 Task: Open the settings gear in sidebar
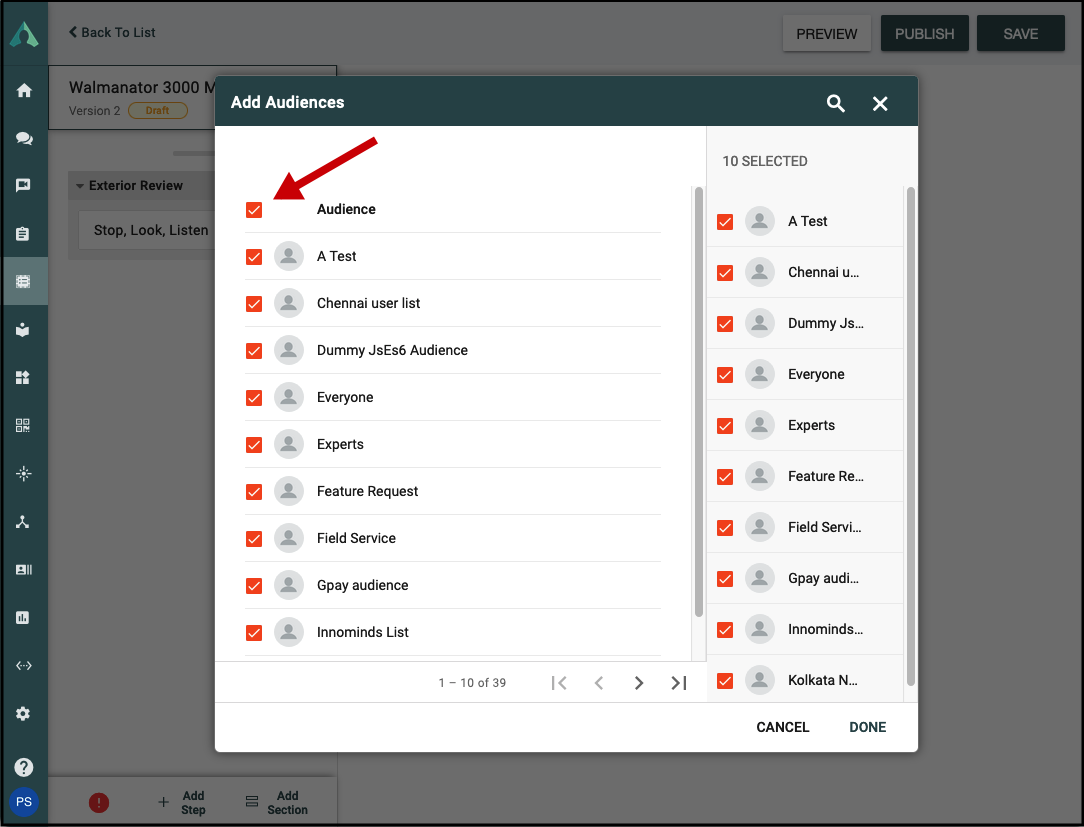point(23,714)
